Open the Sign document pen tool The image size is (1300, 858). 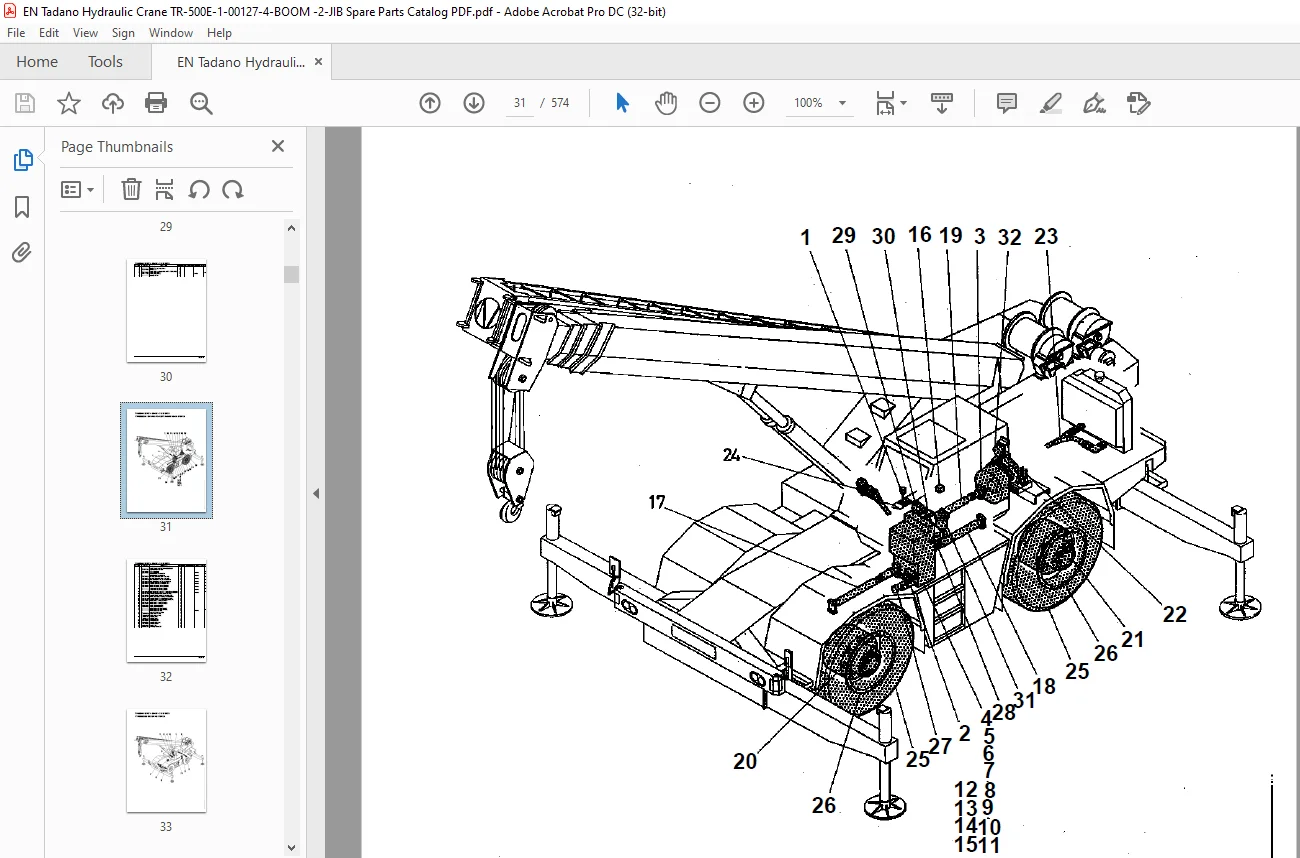coord(1095,103)
